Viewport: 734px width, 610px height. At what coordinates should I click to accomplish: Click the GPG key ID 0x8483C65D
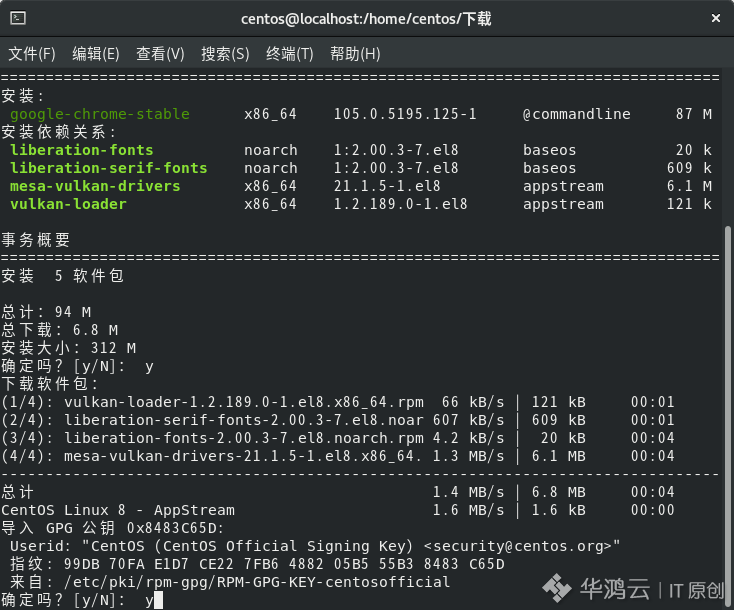[171, 528]
